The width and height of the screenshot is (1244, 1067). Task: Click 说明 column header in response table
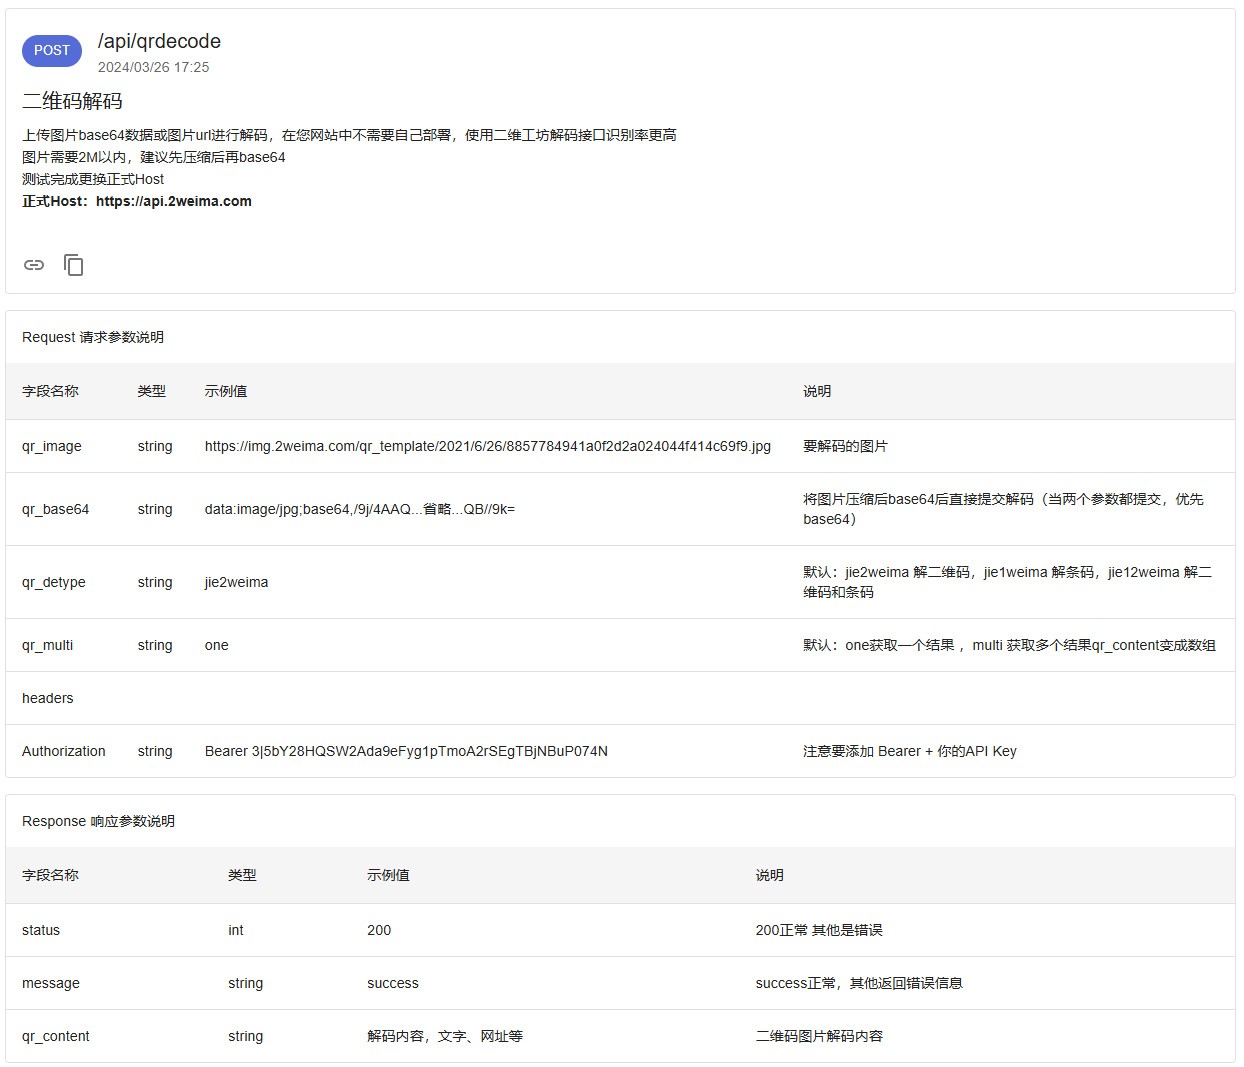pyautogui.click(x=769, y=875)
